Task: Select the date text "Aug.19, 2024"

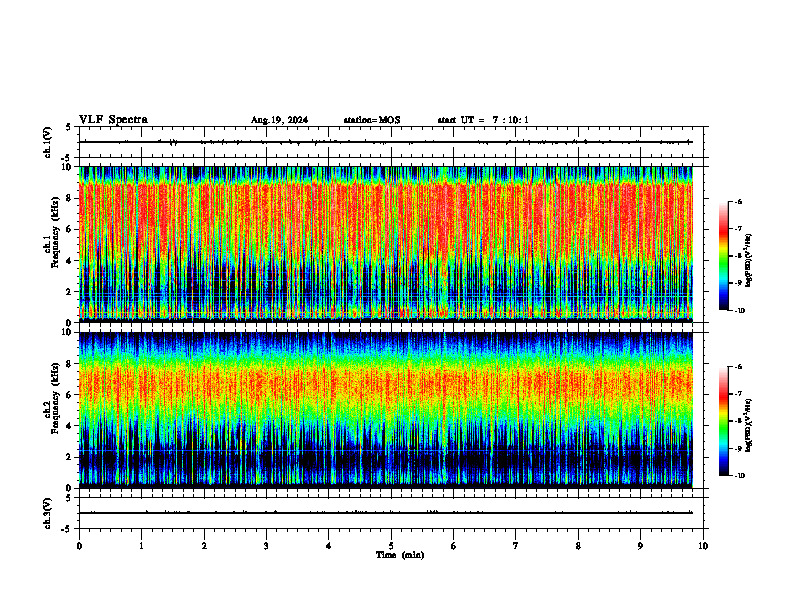Action: 279,120
